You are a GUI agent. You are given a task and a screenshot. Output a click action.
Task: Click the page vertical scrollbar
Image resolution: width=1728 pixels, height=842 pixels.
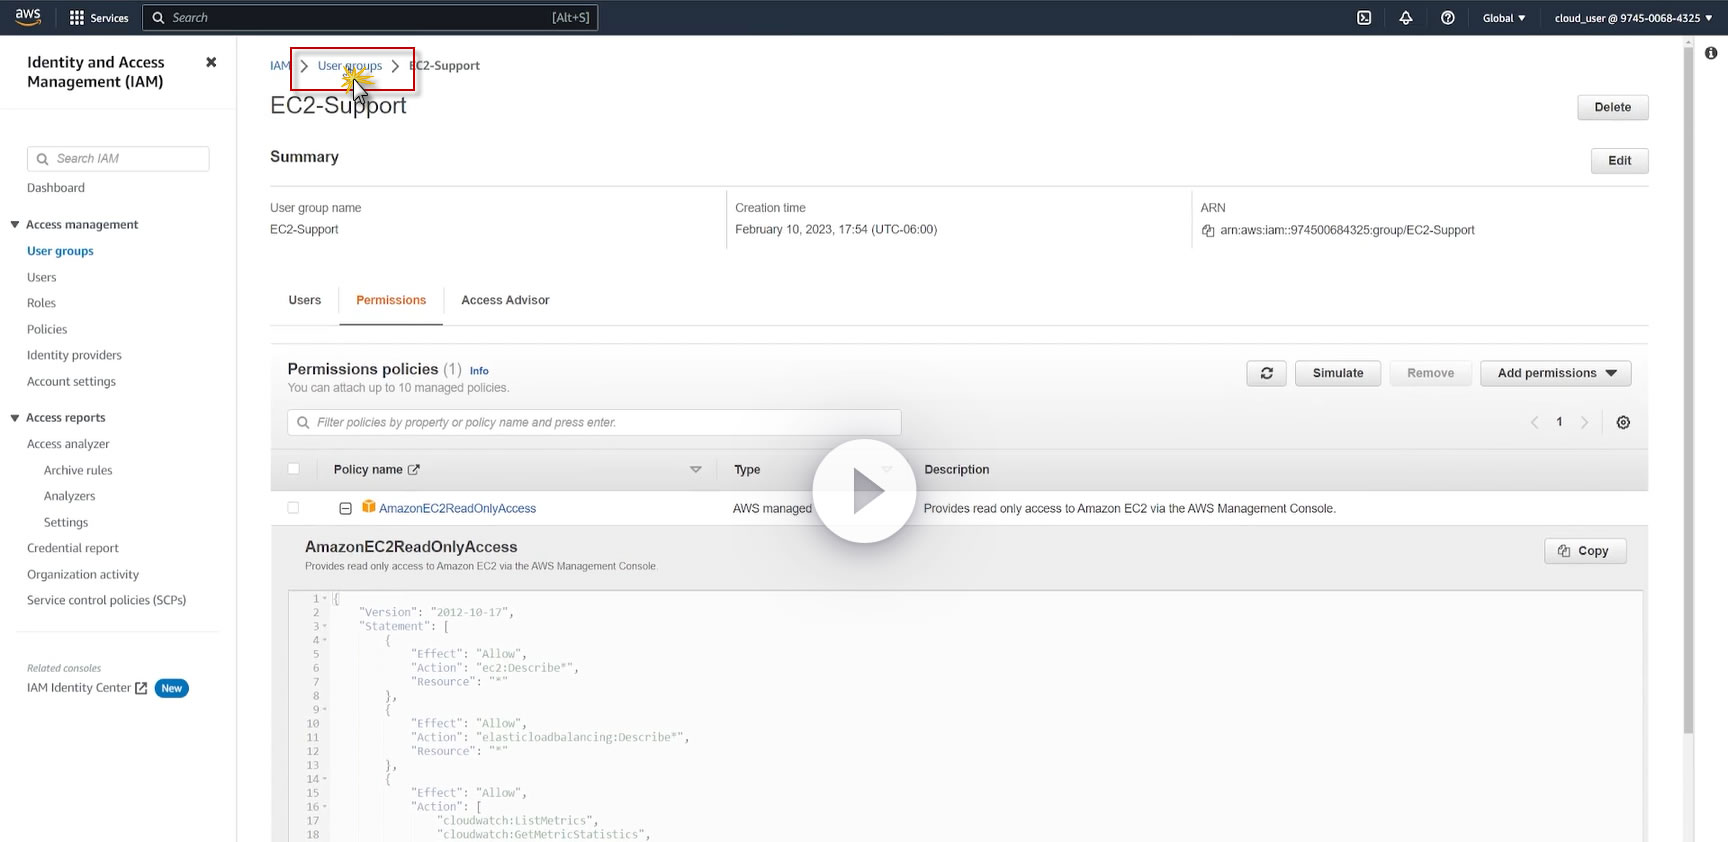[1688, 390]
